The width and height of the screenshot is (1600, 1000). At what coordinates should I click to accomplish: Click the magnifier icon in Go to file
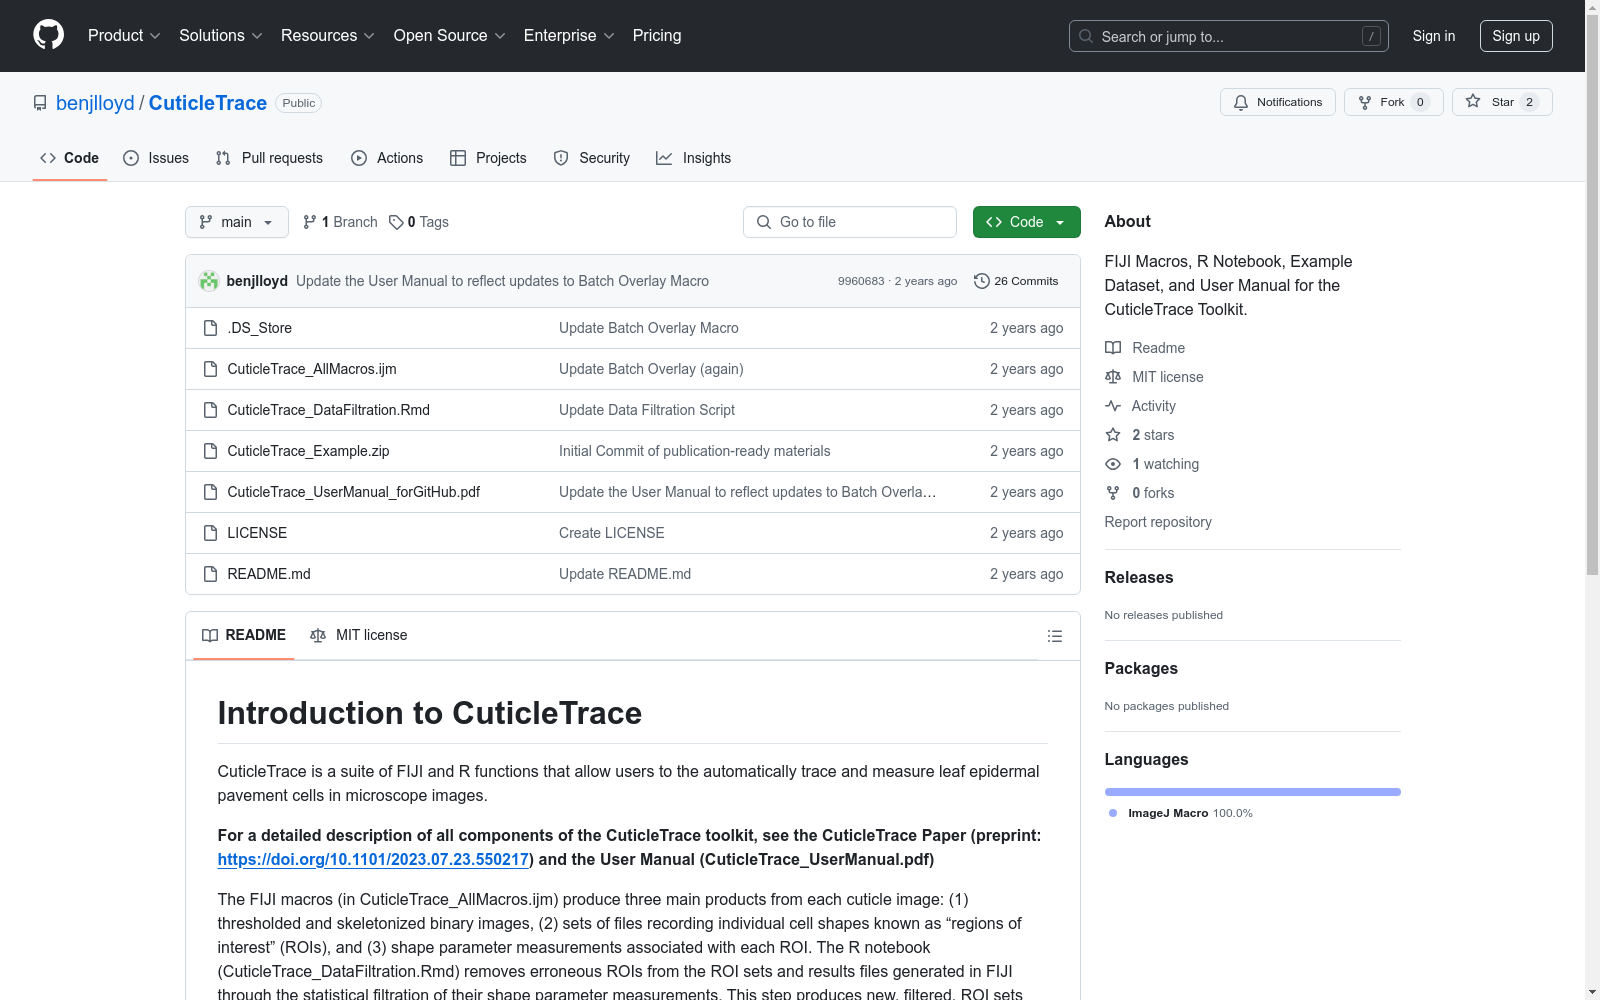coord(764,222)
